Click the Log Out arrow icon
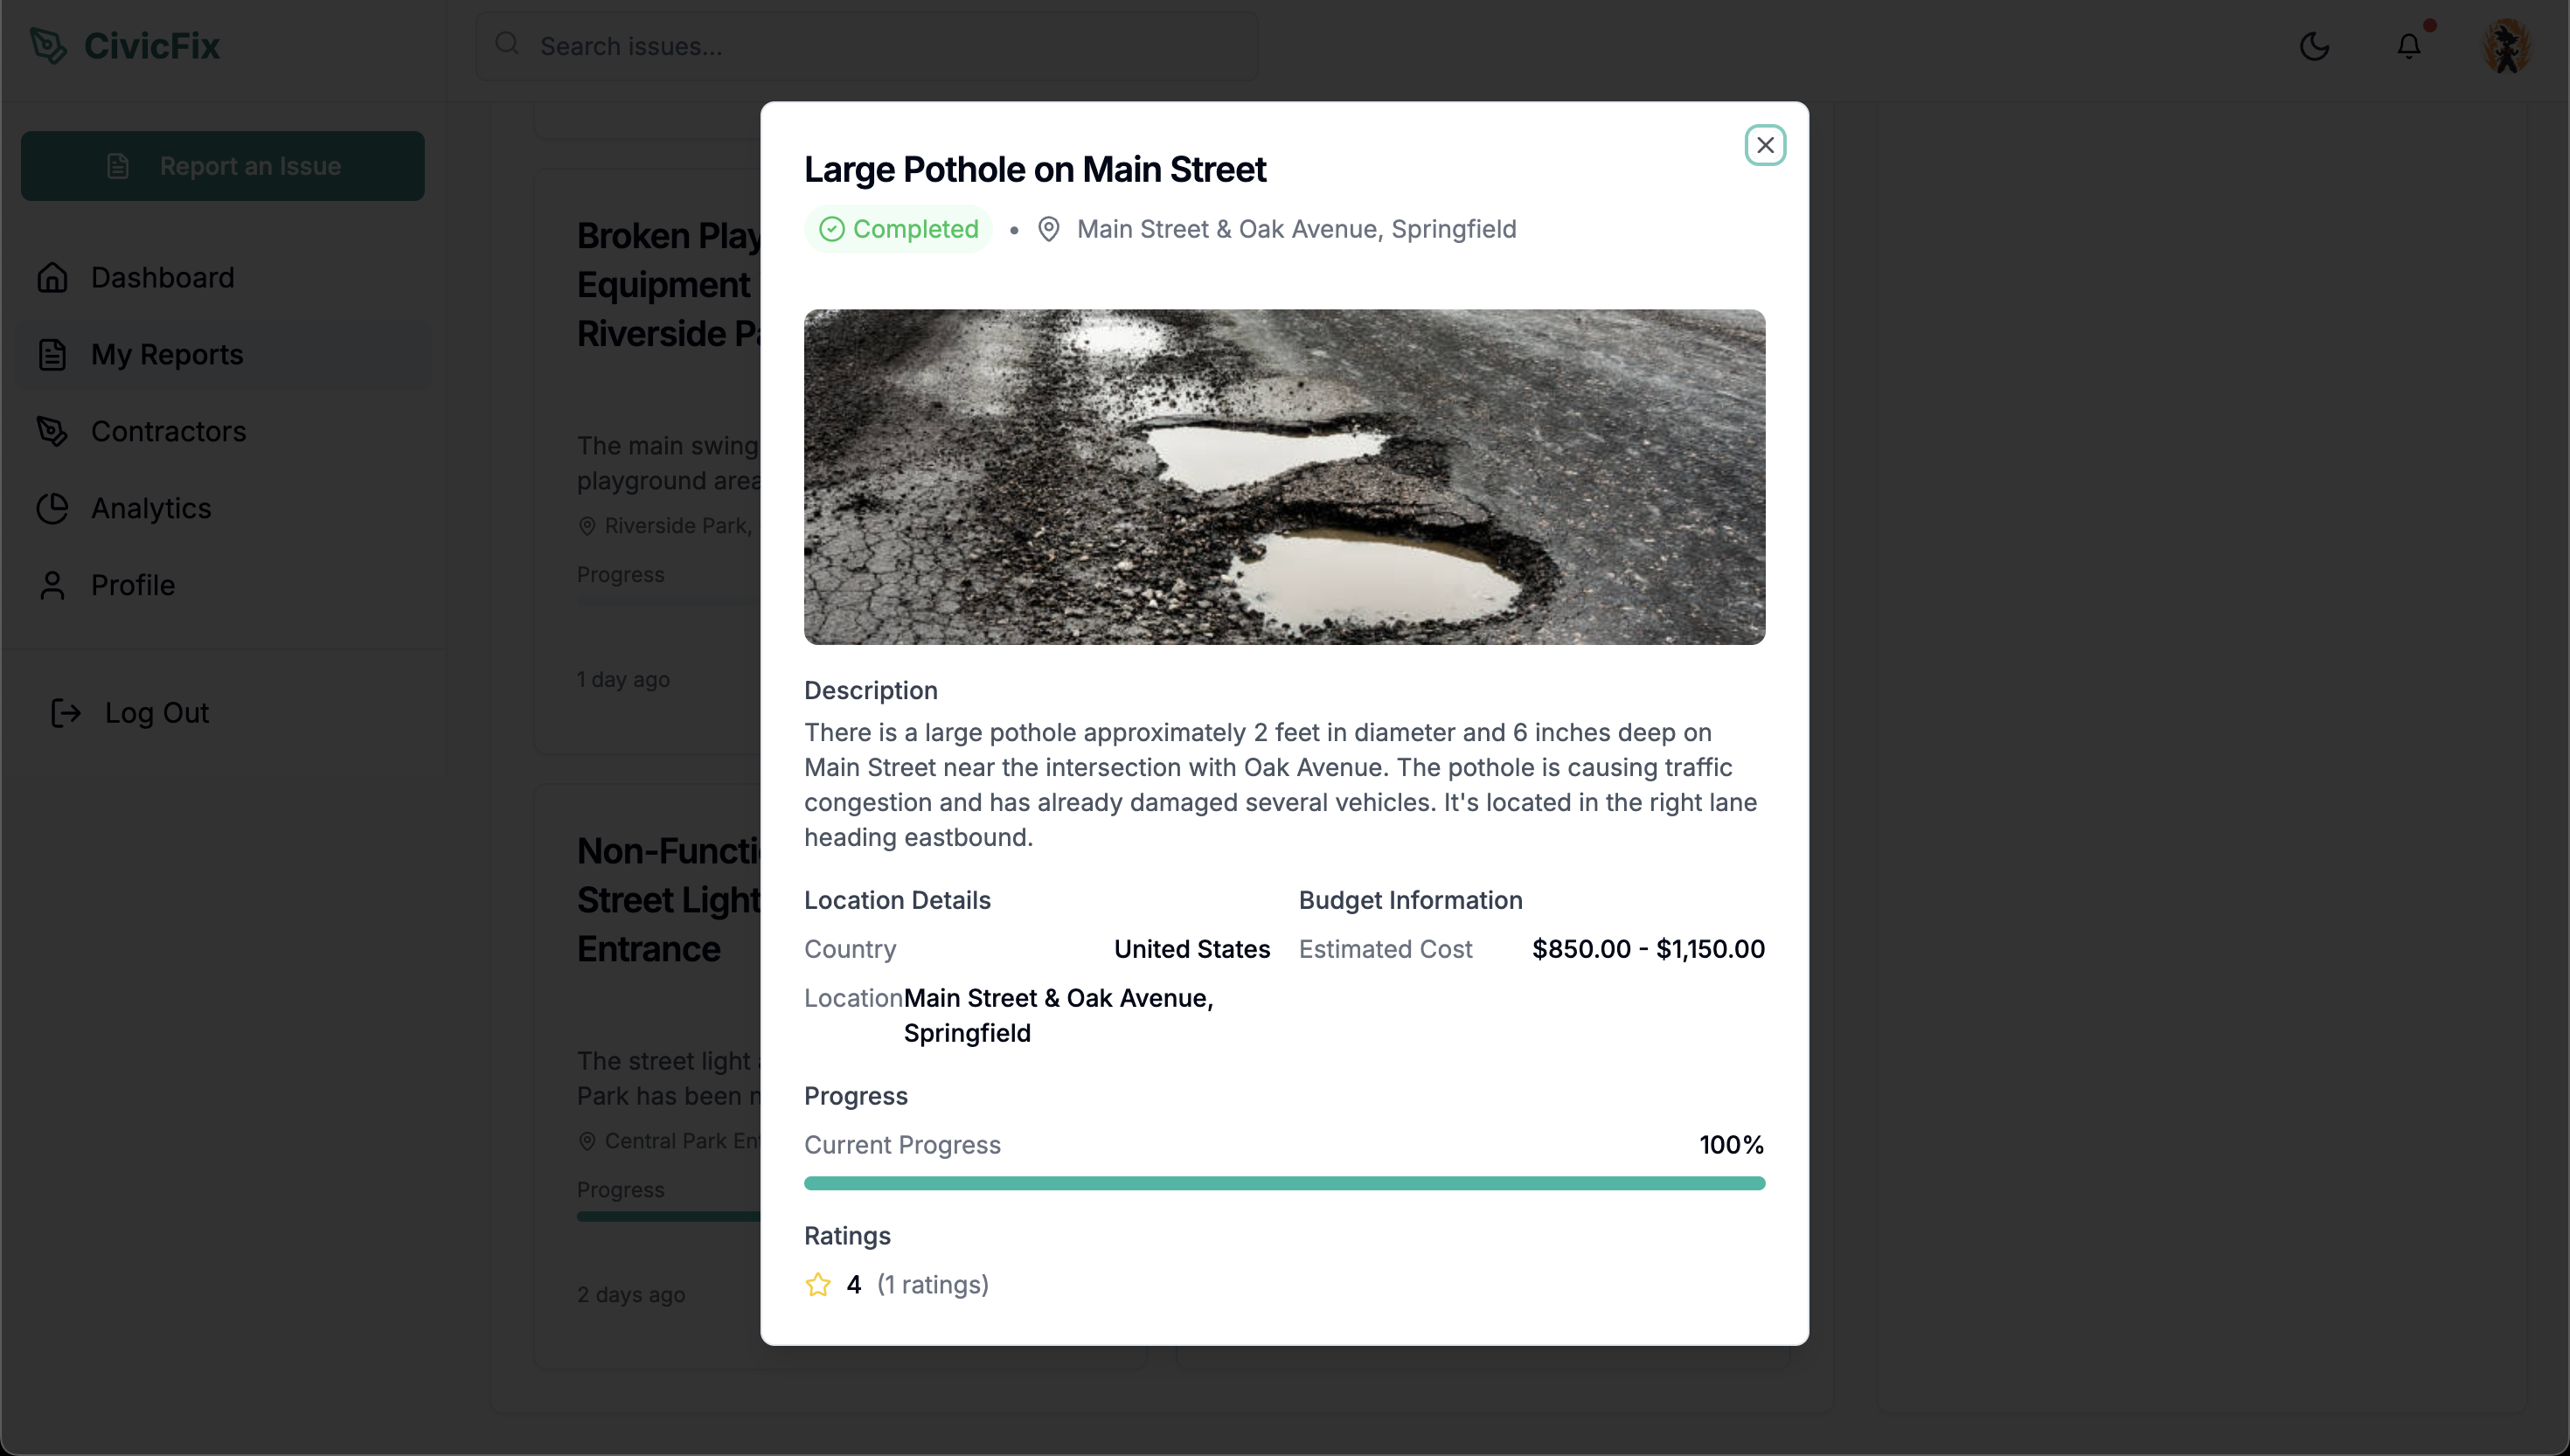This screenshot has height=1456, width=2570. click(x=66, y=713)
